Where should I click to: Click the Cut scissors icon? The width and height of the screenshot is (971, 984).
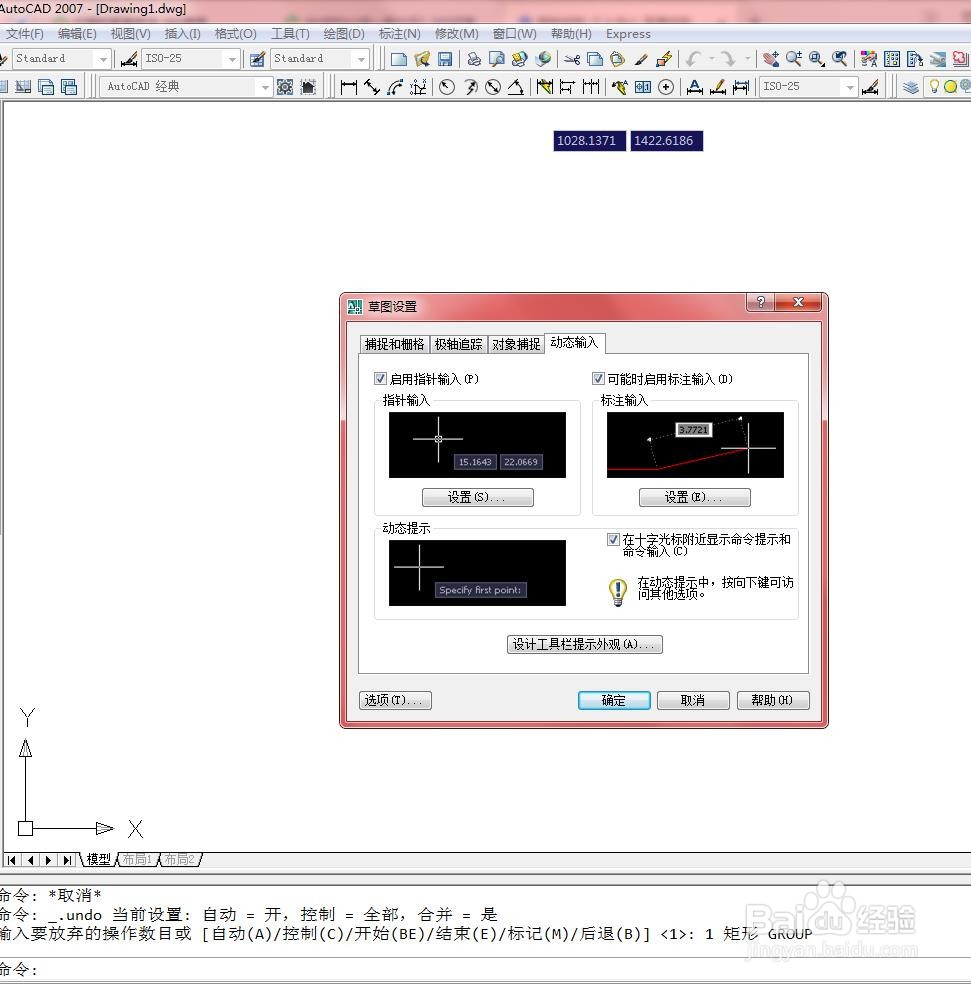pos(572,59)
